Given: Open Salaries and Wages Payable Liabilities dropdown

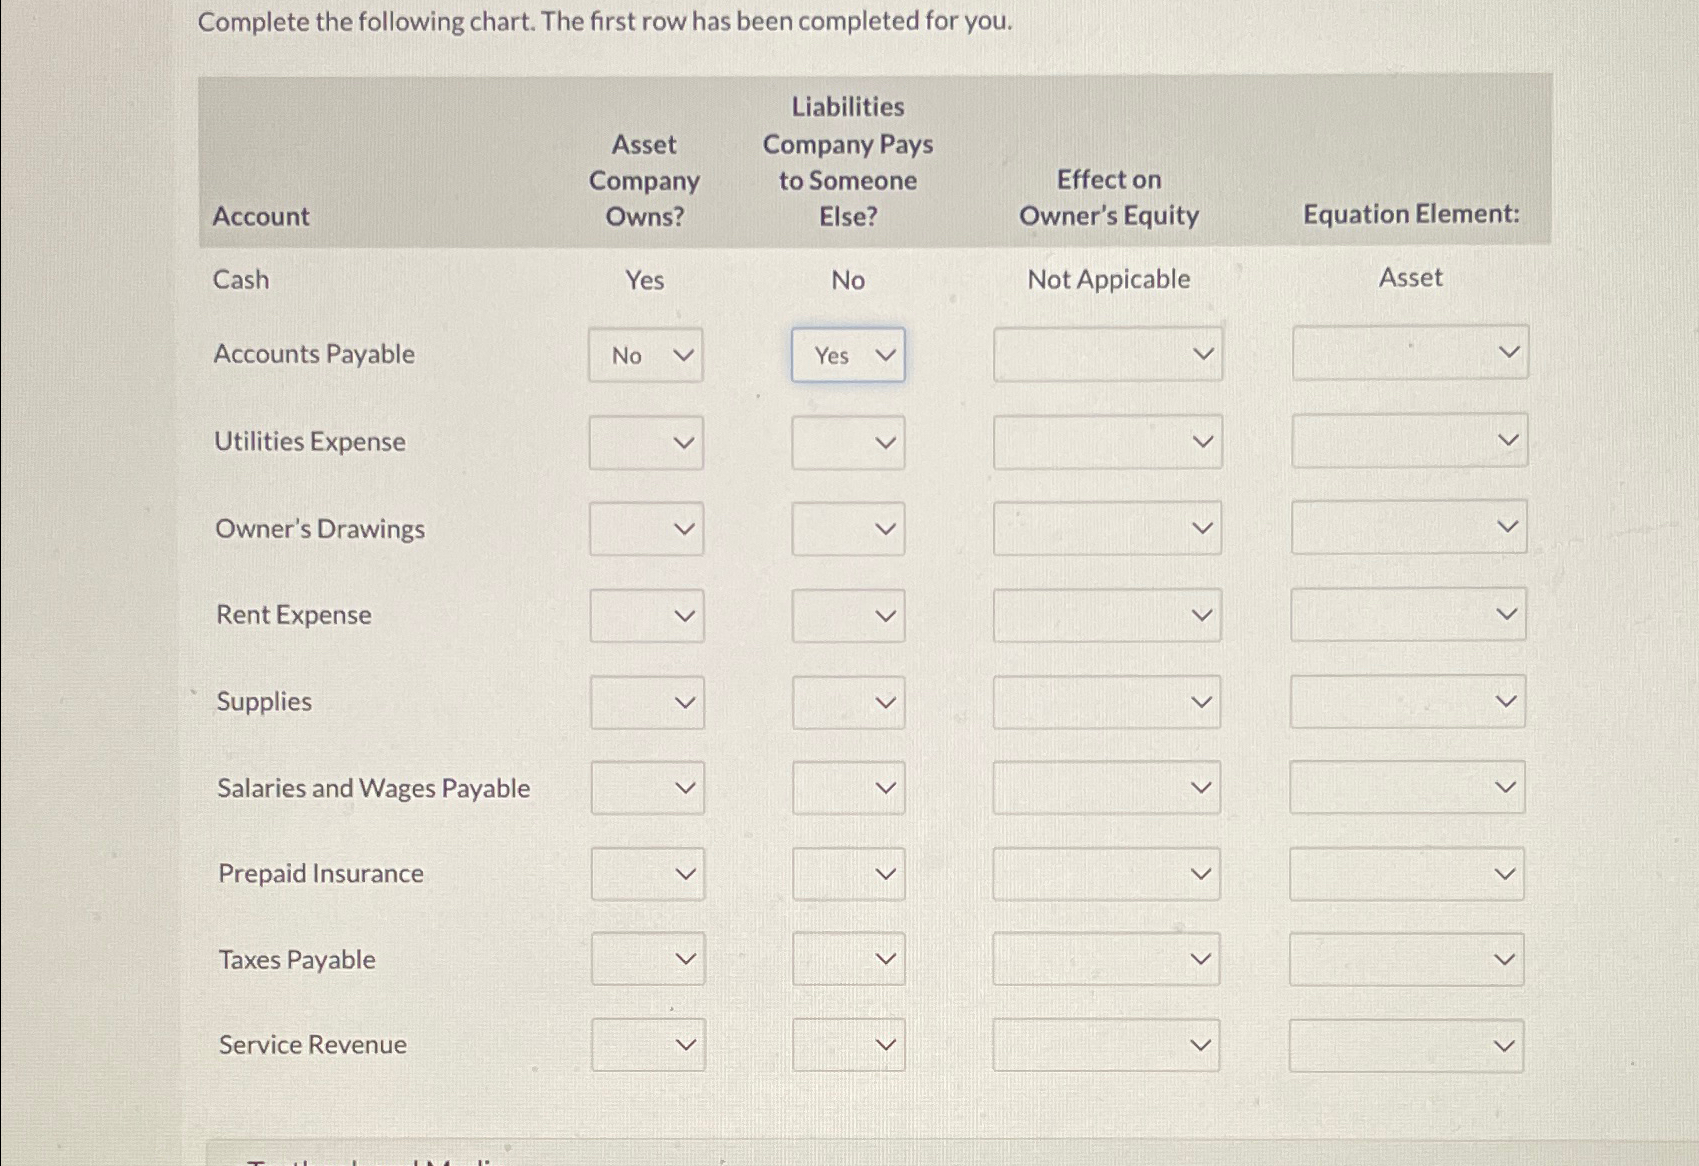Looking at the screenshot, I should [x=848, y=788].
